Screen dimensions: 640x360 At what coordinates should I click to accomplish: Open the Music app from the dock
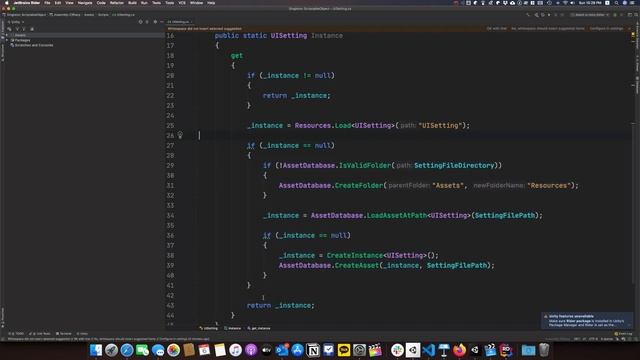click(x=236, y=350)
